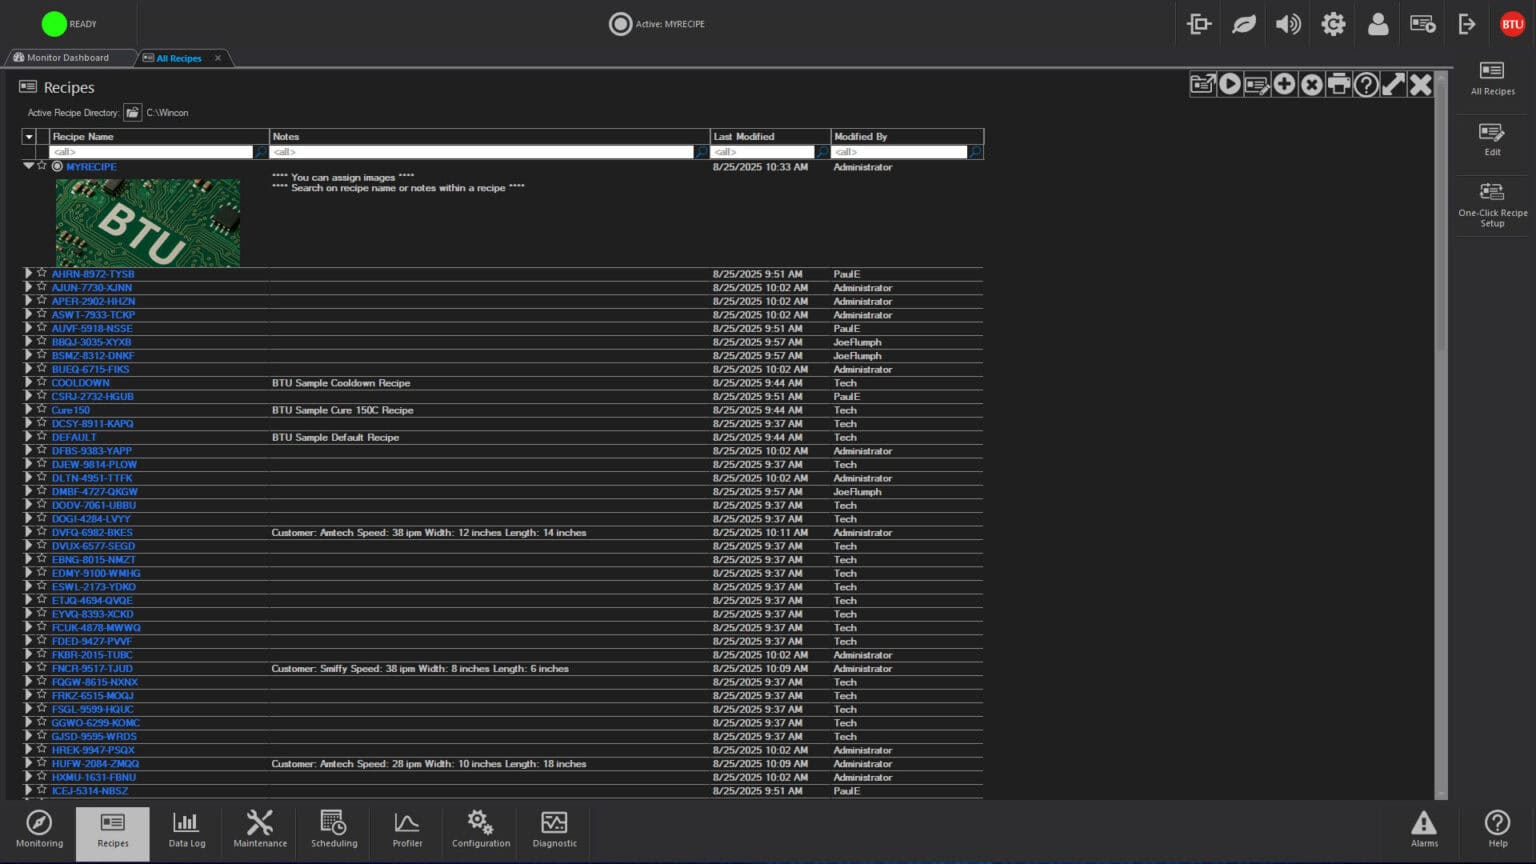Click the Diagnostic icon in bottom navigation
The image size is (1536, 864).
click(554, 830)
